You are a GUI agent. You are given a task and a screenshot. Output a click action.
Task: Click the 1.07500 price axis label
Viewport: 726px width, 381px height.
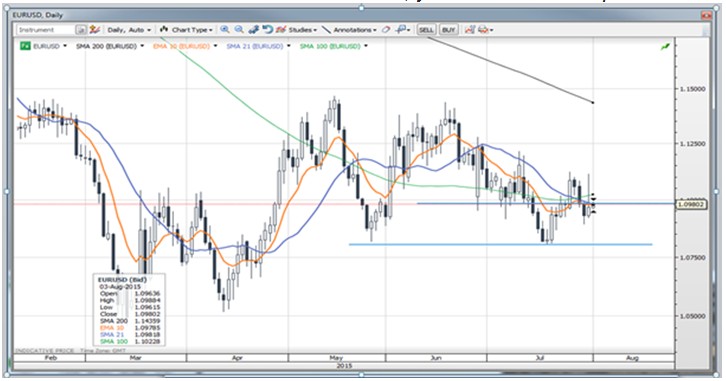[693, 257]
